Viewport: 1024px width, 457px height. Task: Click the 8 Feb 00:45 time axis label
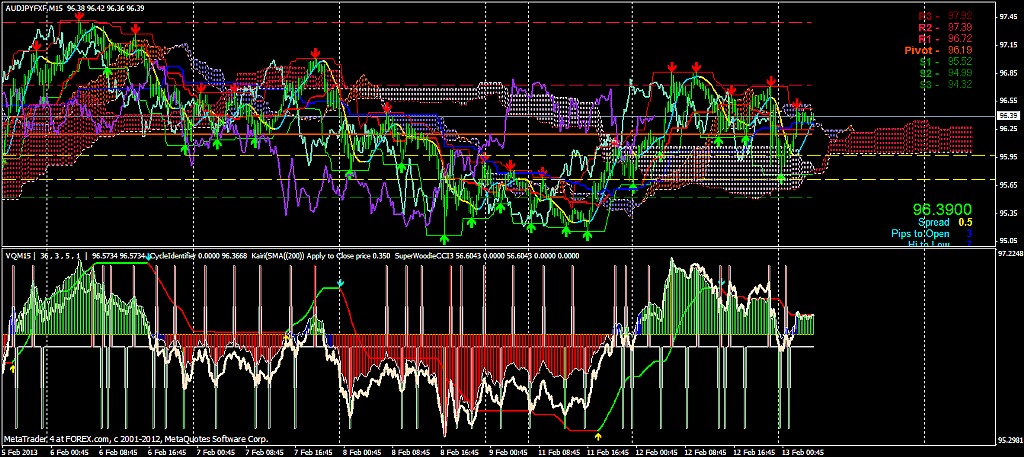click(x=362, y=452)
